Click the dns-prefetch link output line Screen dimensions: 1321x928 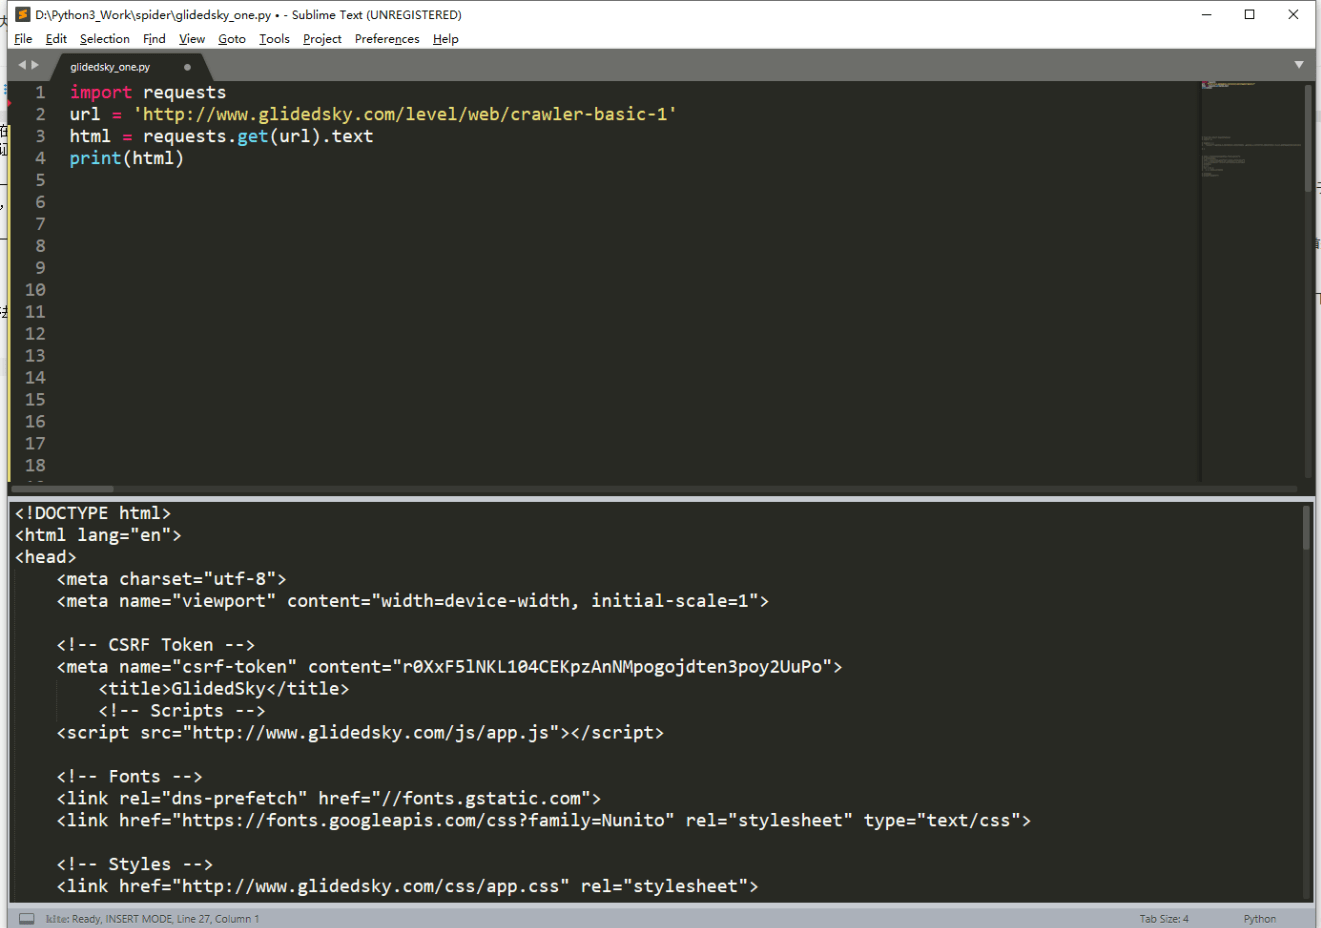329,799
